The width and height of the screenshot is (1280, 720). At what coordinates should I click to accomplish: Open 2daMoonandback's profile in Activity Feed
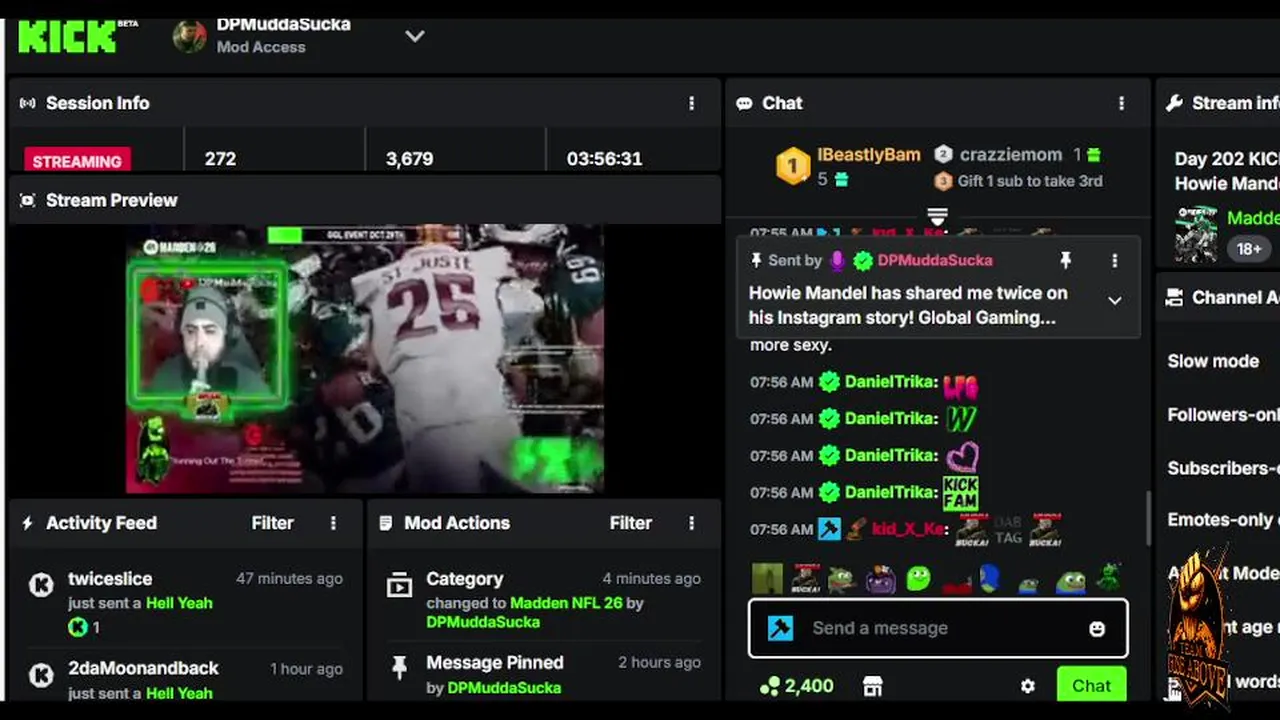pos(143,668)
